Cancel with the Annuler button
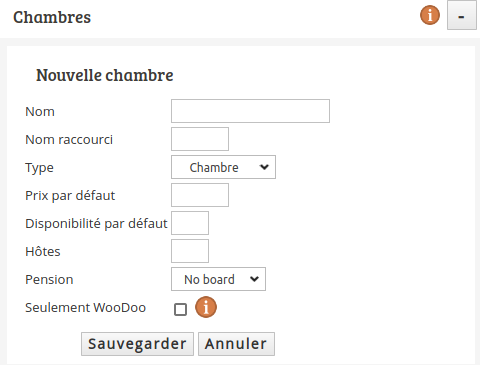This screenshot has width=480, height=365. [236, 344]
